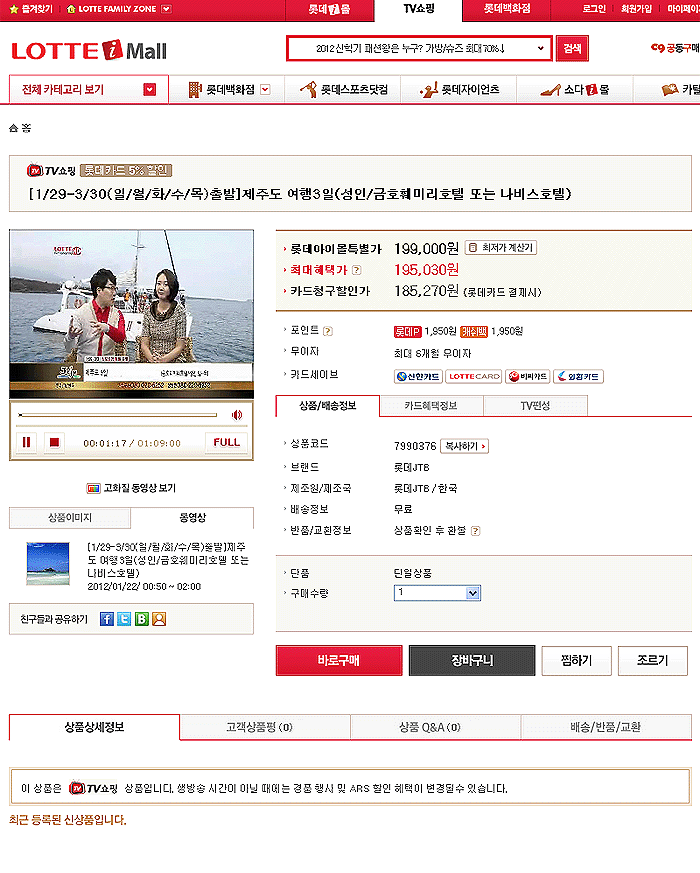
Task: Stop the video playback
Action: pos(54,442)
